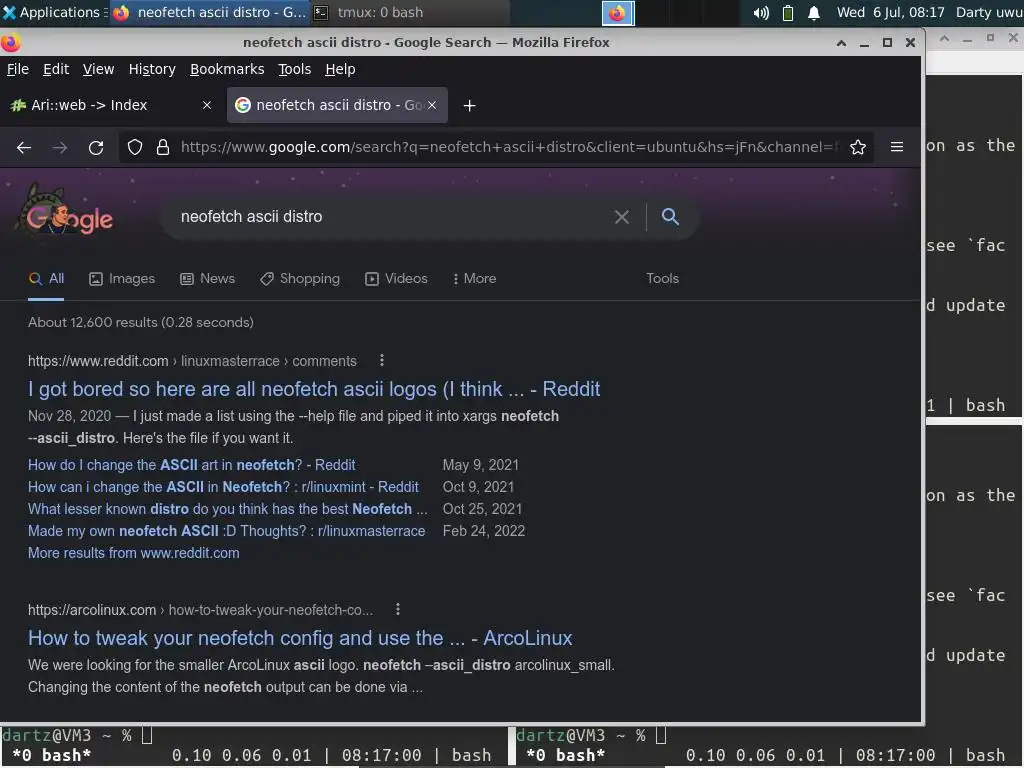Open the Reddit result's three-dot options
Screen dimensions: 1024x768
click(382, 360)
